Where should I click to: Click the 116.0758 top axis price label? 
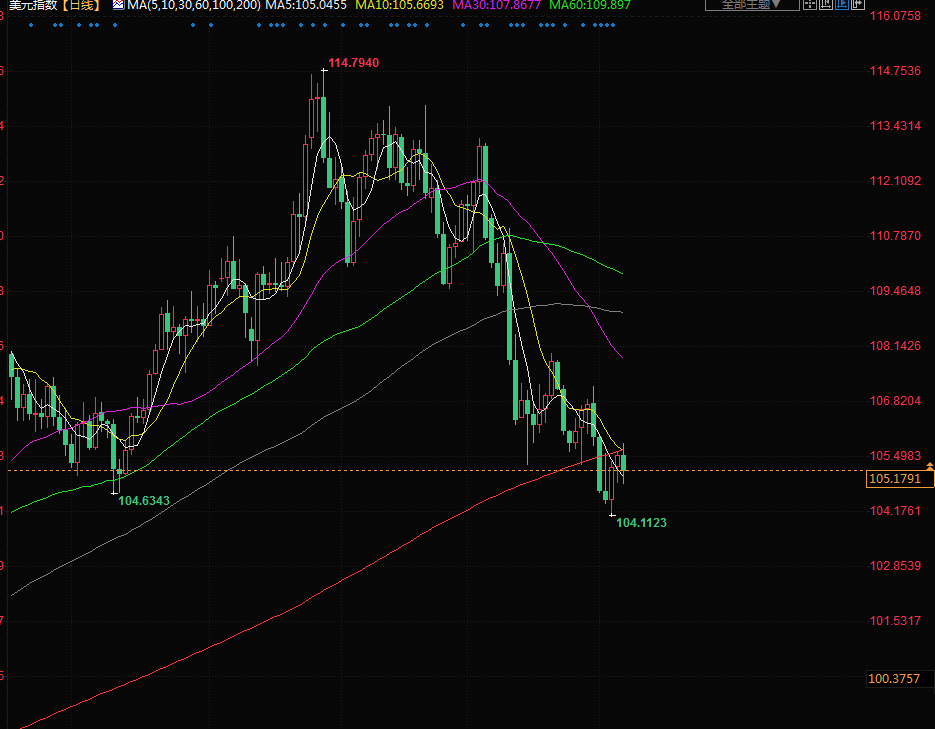coord(895,17)
